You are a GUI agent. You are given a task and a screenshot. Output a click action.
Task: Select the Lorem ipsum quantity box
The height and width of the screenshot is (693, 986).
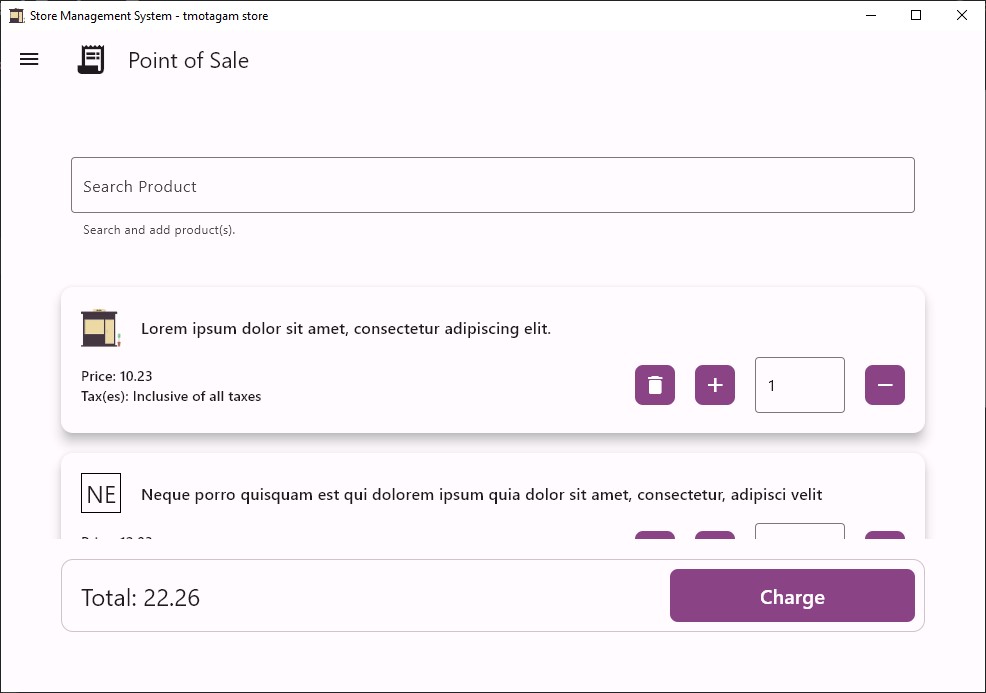799,385
